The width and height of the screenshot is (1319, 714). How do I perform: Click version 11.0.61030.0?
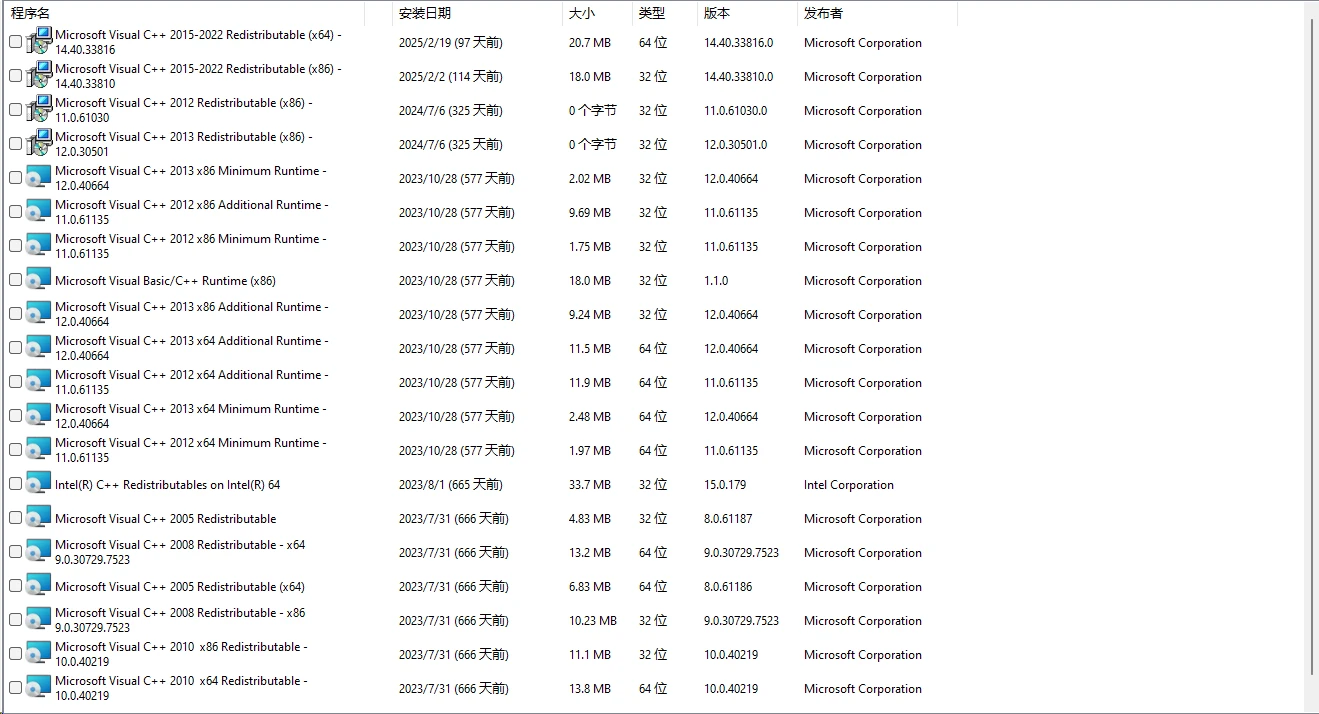(735, 111)
